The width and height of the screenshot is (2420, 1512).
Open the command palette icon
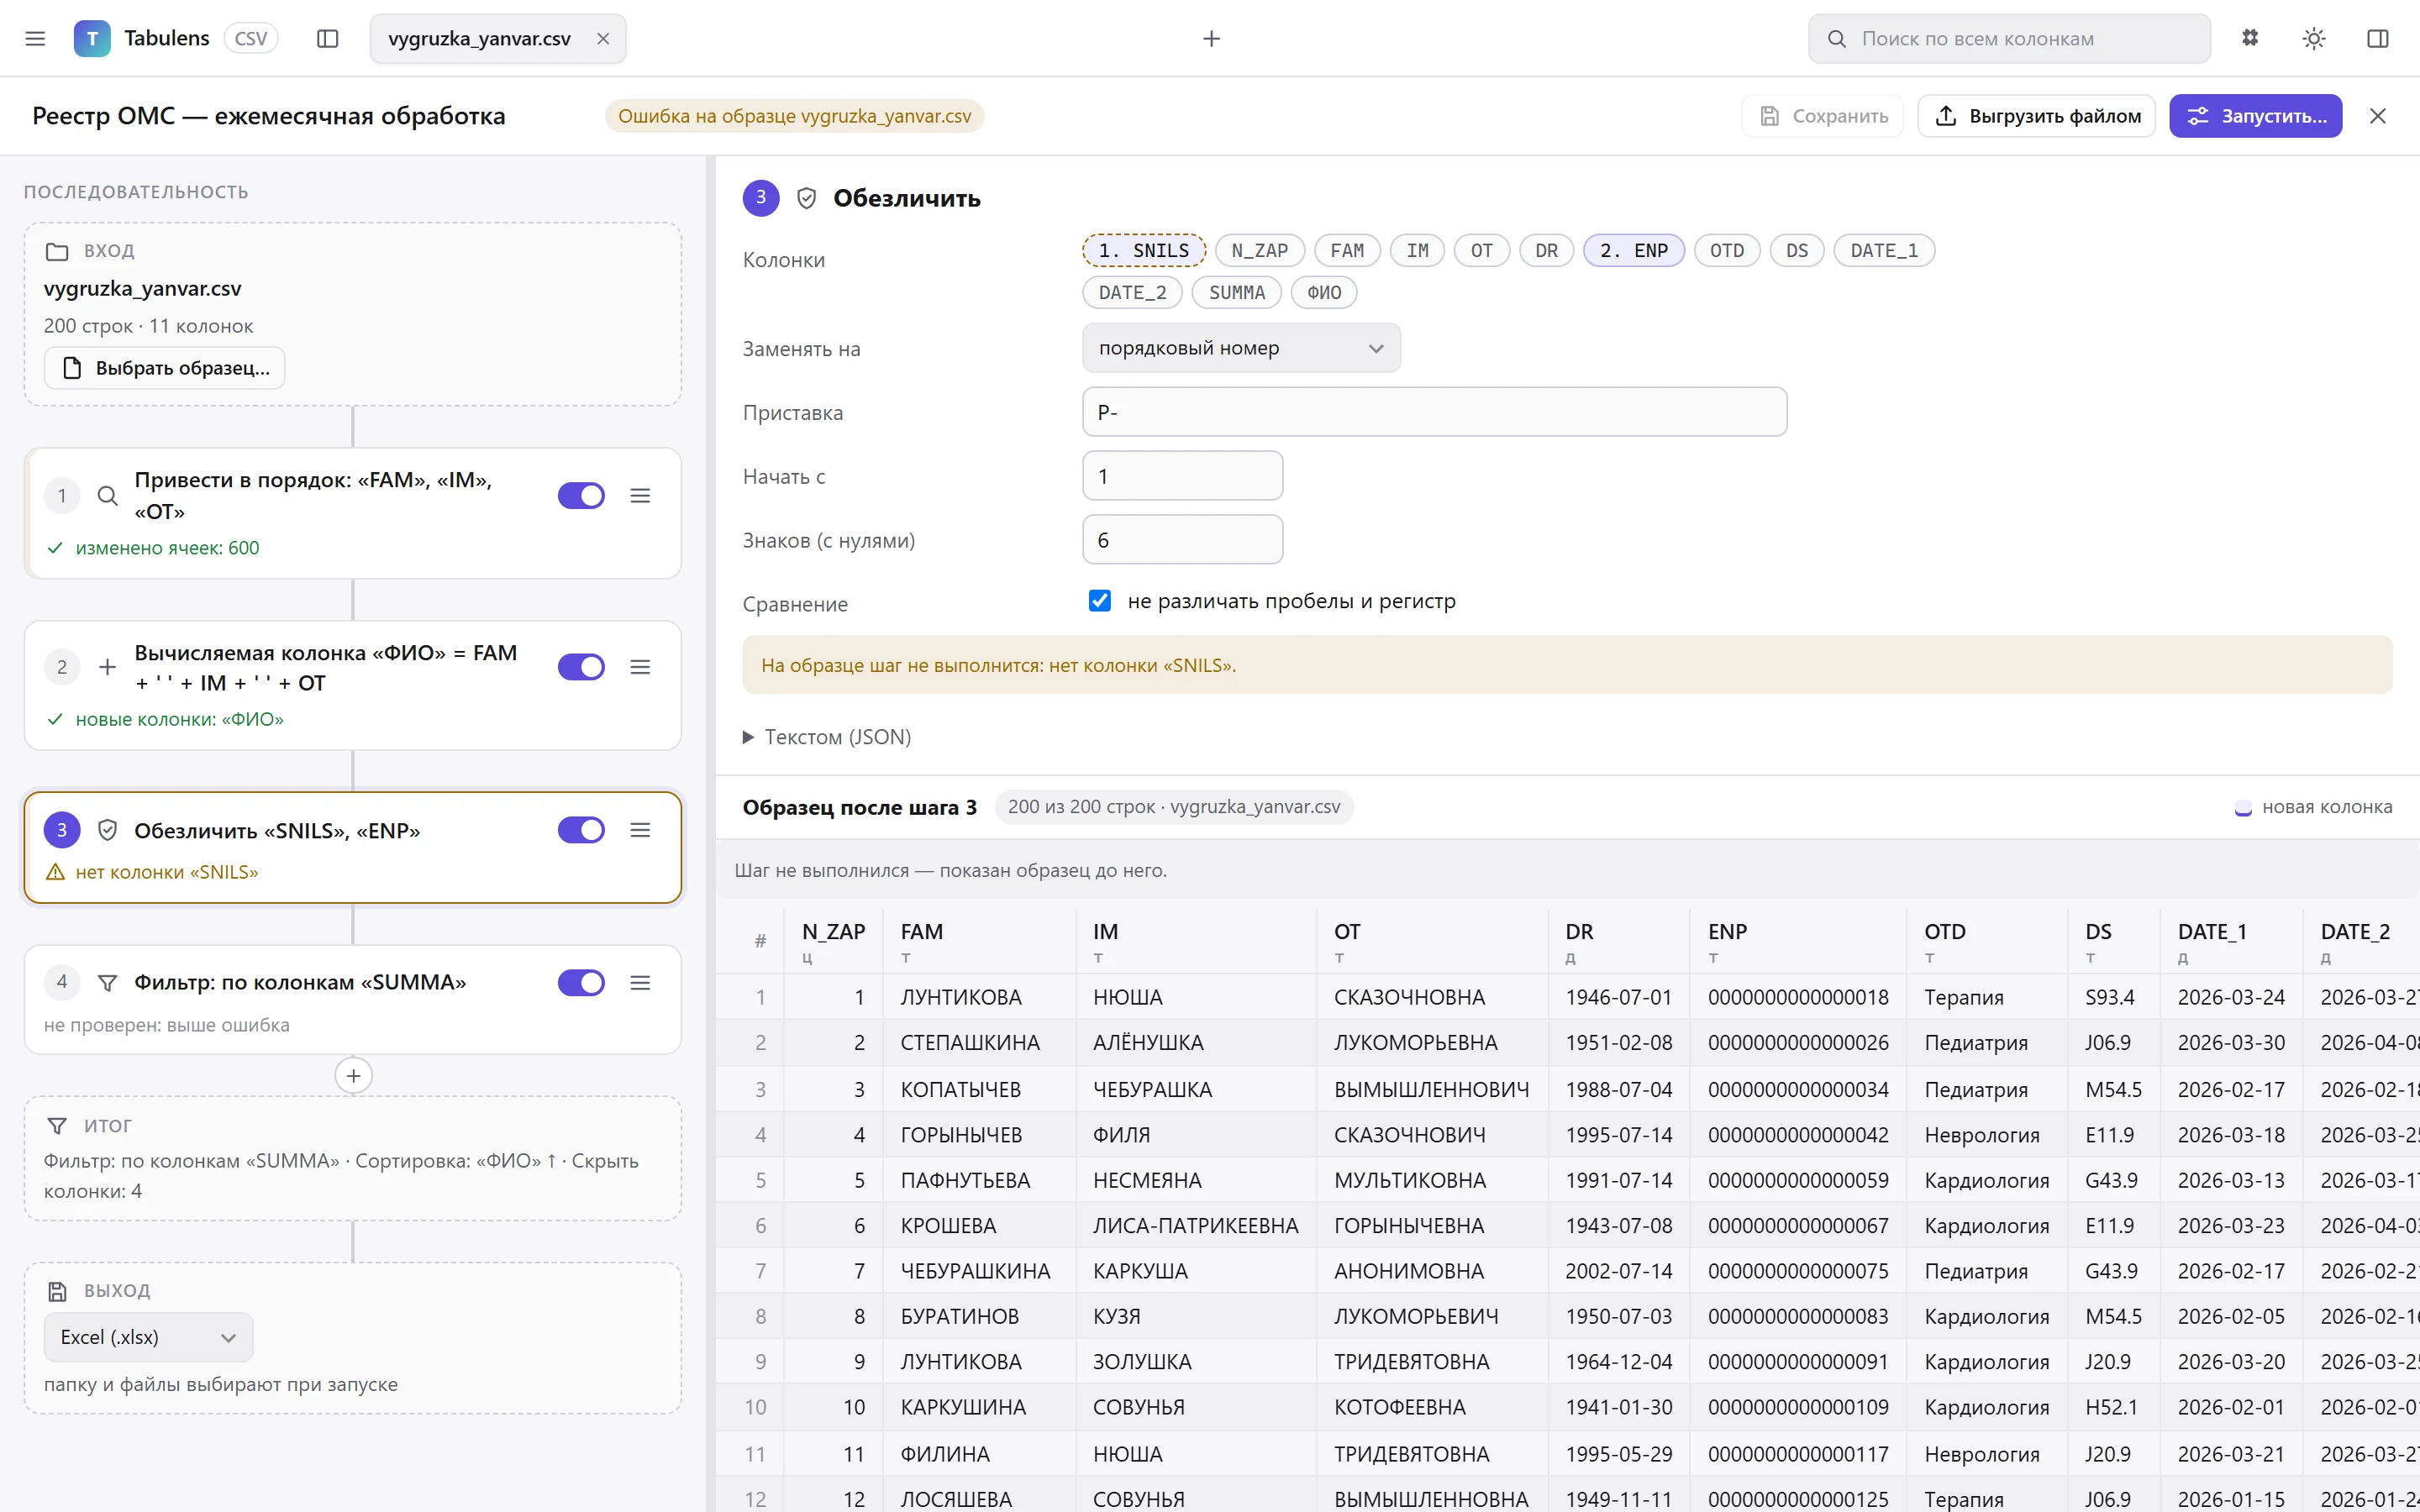[2250, 38]
